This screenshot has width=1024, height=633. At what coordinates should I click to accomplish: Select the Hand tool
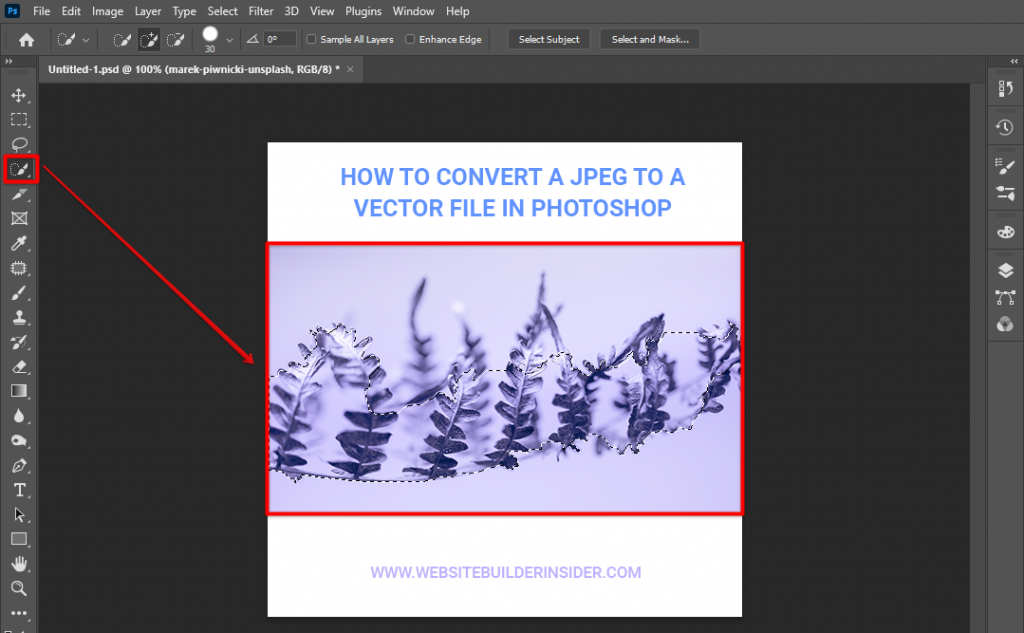coord(19,564)
